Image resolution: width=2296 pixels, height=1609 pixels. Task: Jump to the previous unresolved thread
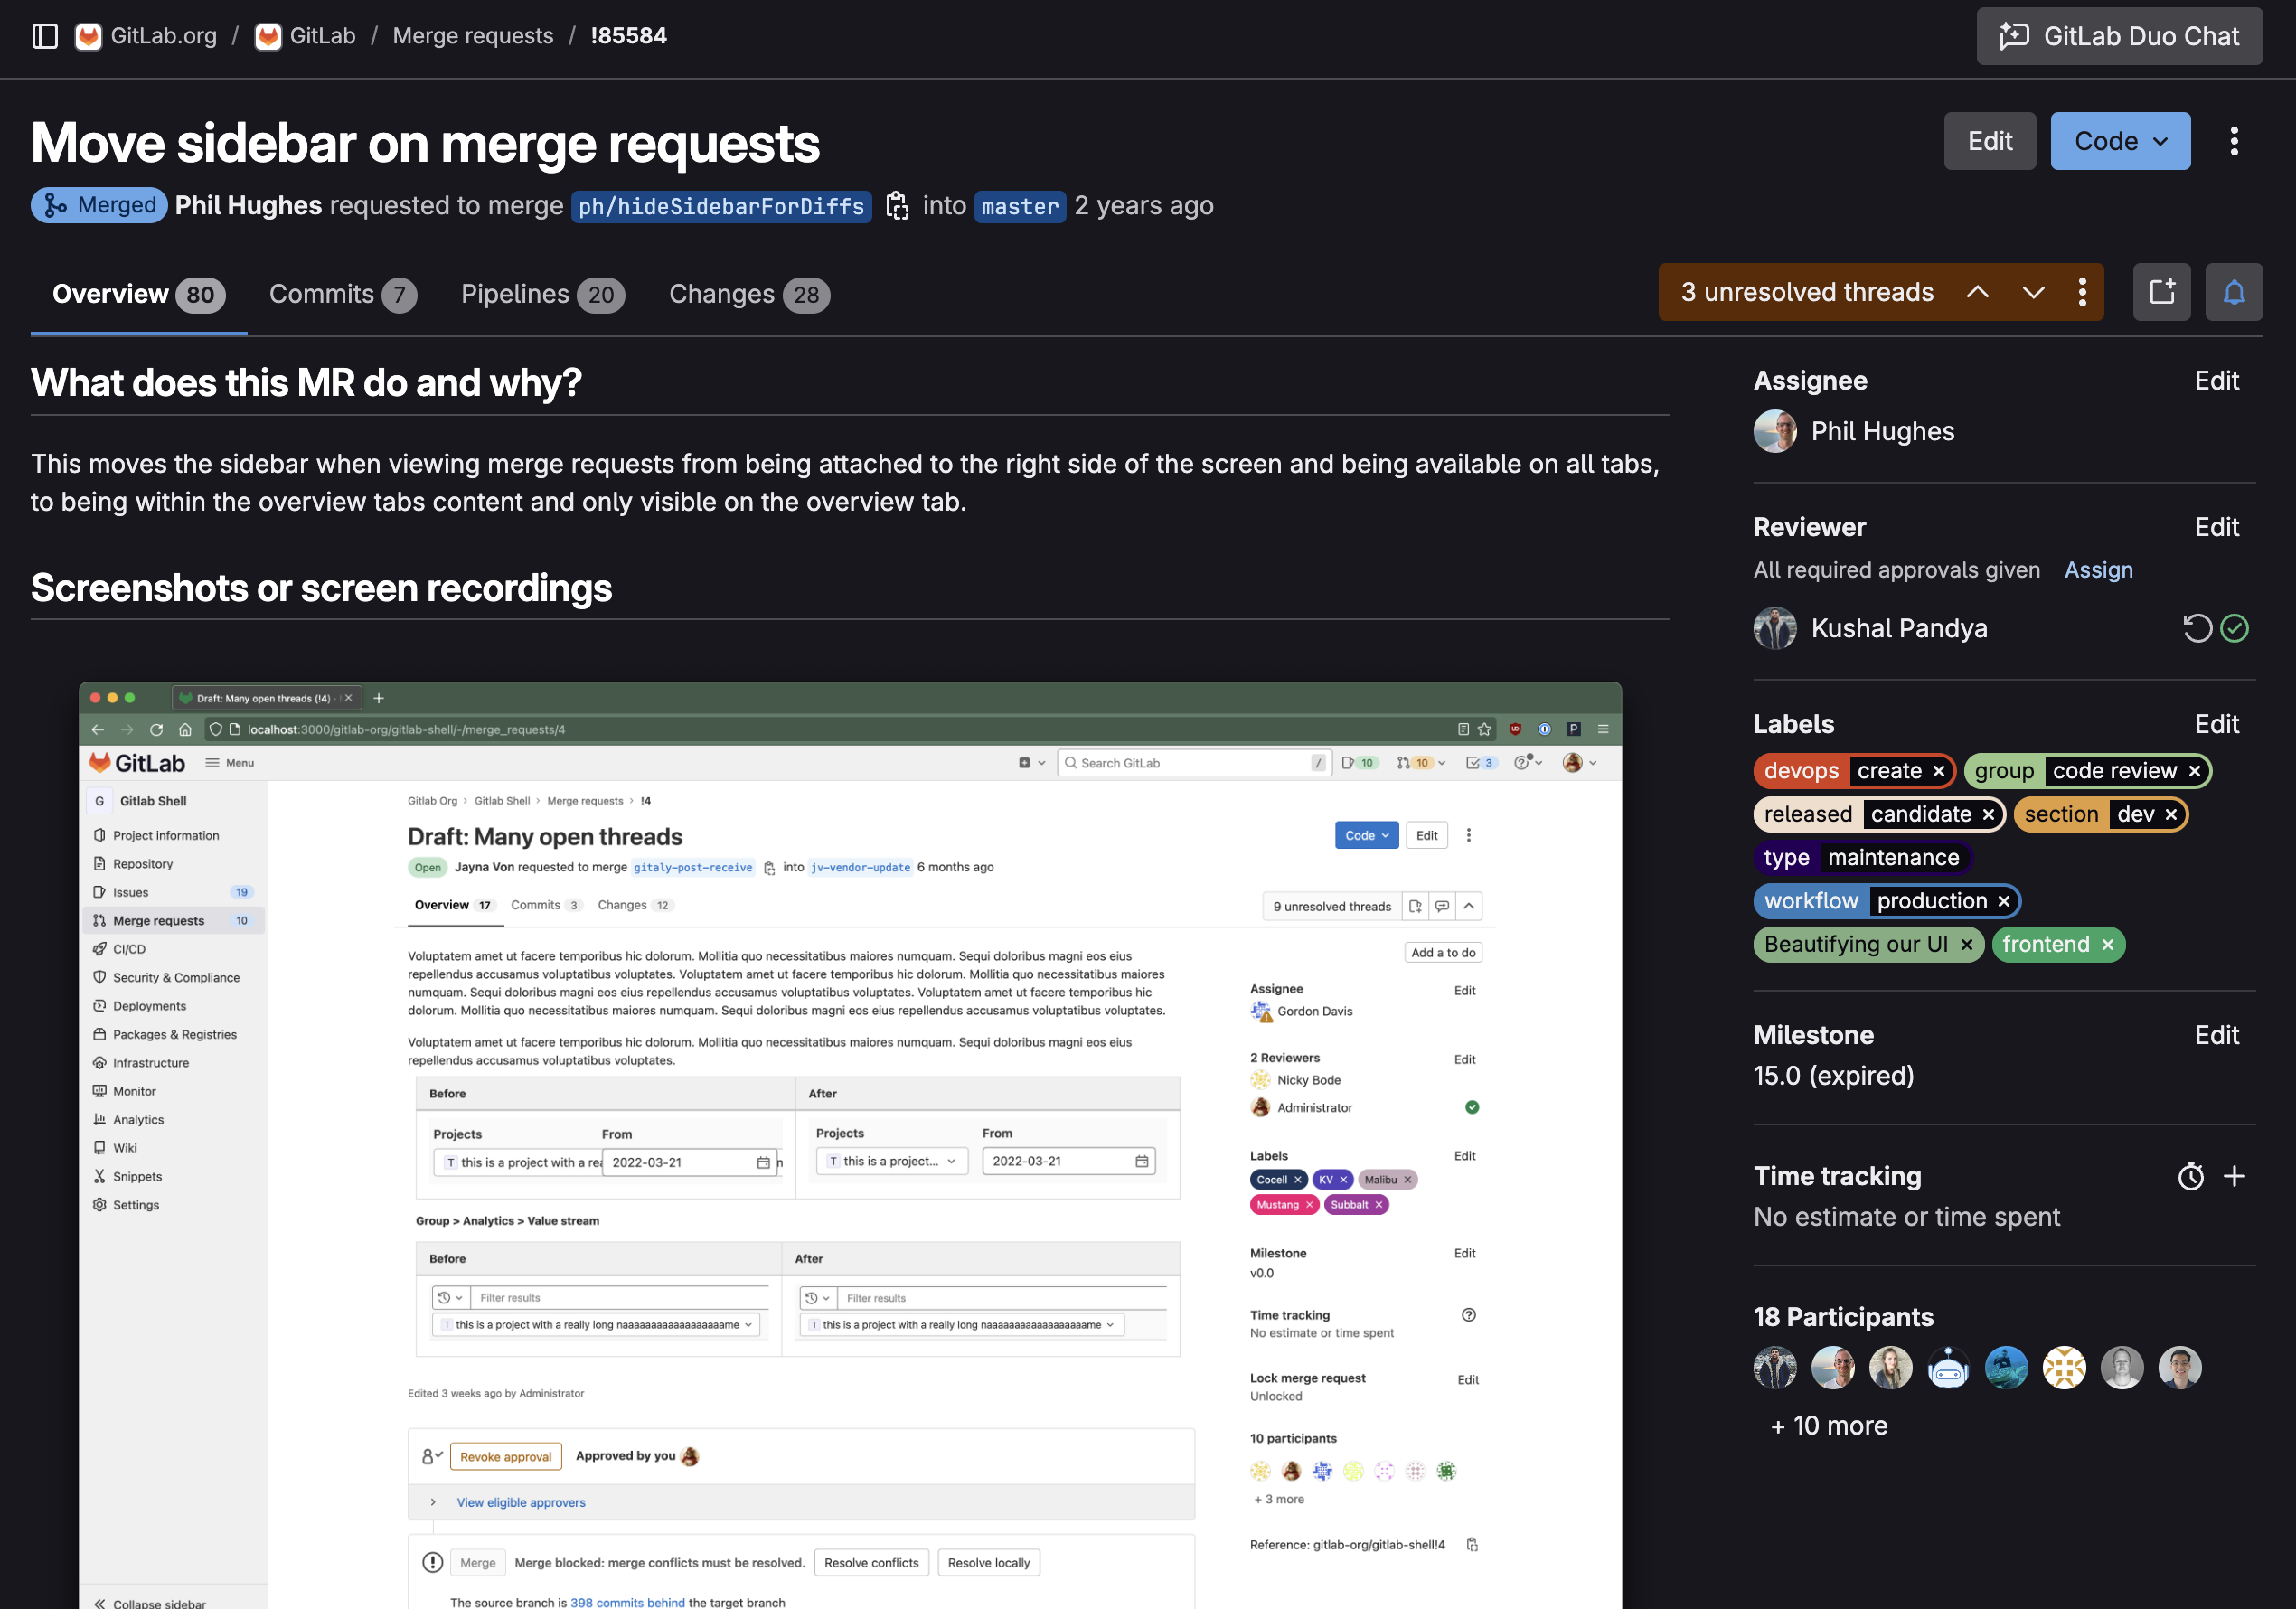(x=1978, y=292)
